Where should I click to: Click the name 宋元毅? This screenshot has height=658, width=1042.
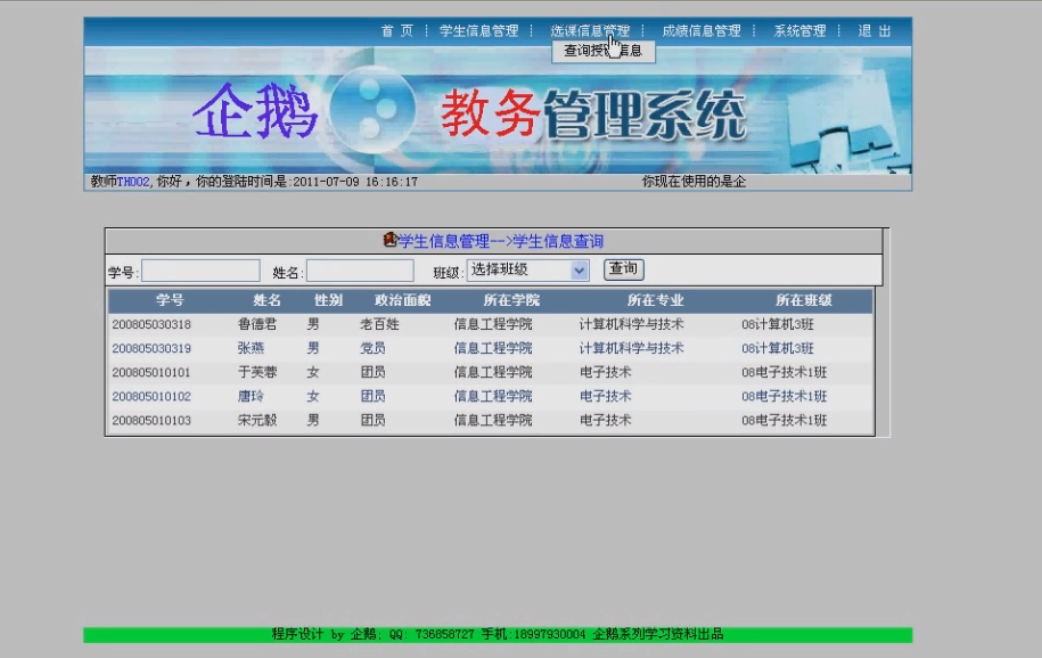point(257,420)
